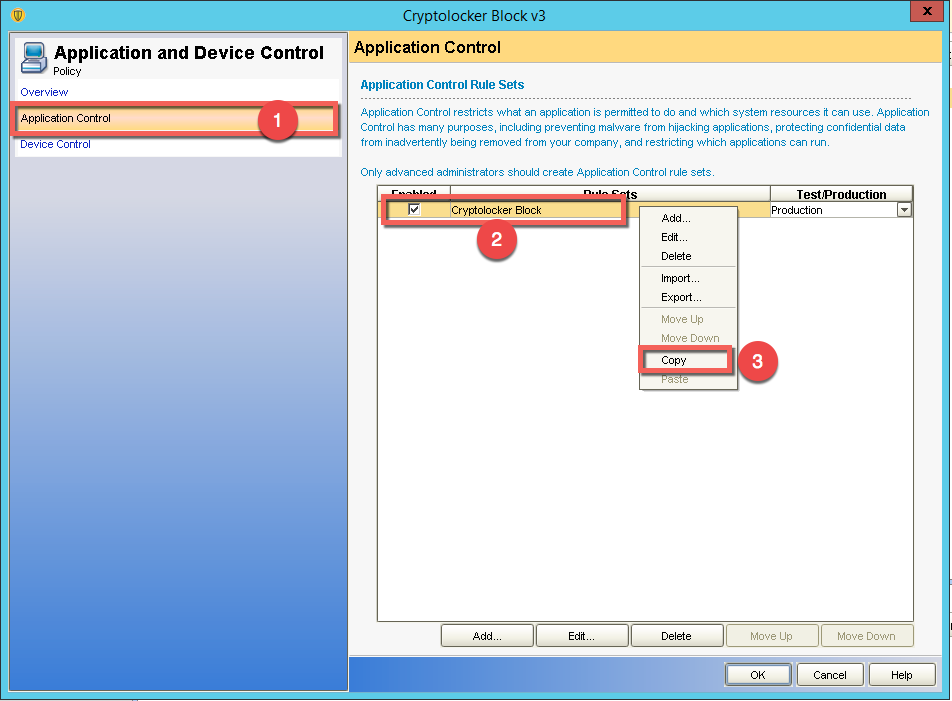Open Help from the bottom buttons
The width and height of the screenshot is (952, 701).
[901, 675]
